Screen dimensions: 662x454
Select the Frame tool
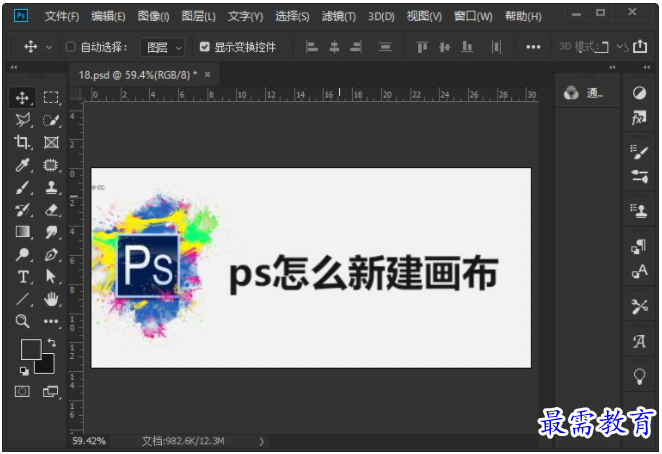pyautogui.click(x=51, y=142)
